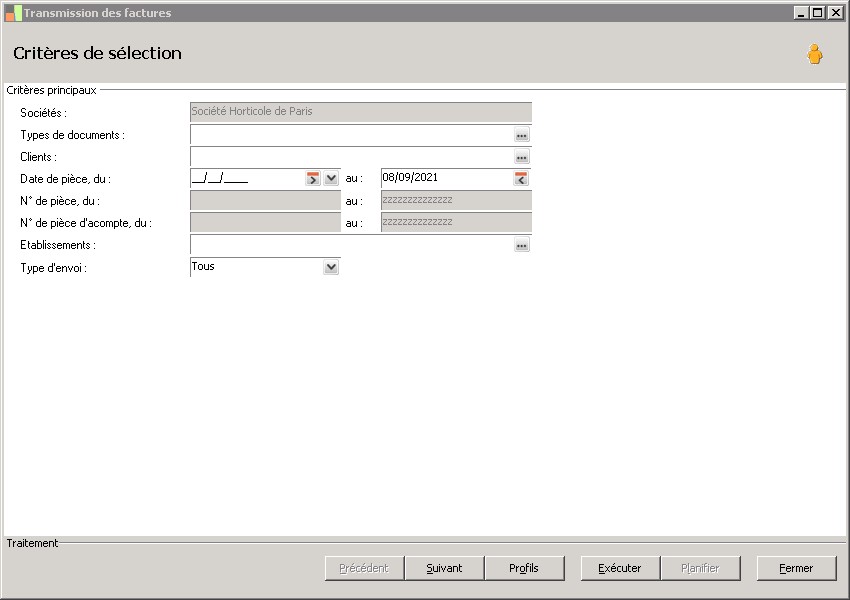Click the N° de pièce d'acompte start field
This screenshot has height=600, width=850.
[265, 222]
